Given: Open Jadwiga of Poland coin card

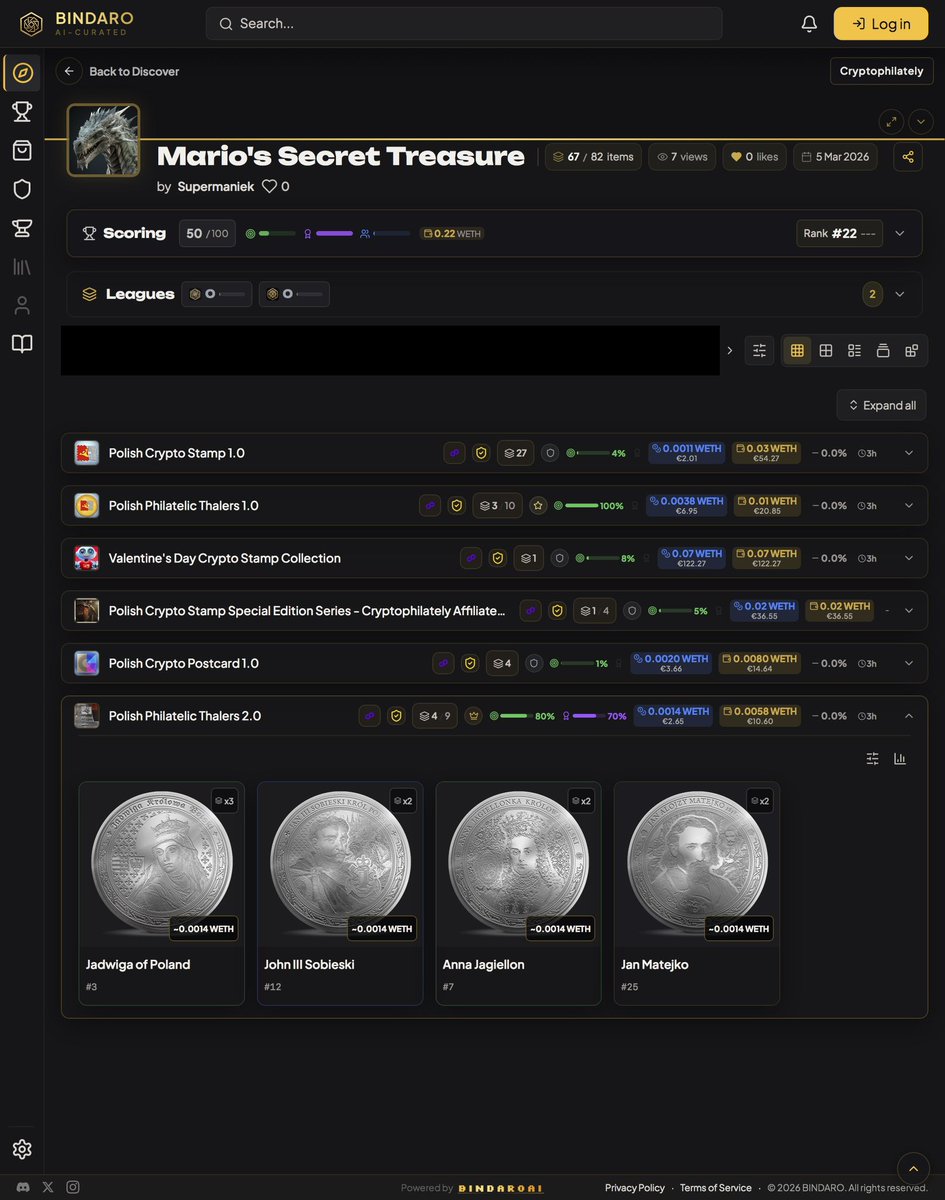Looking at the screenshot, I should (162, 893).
